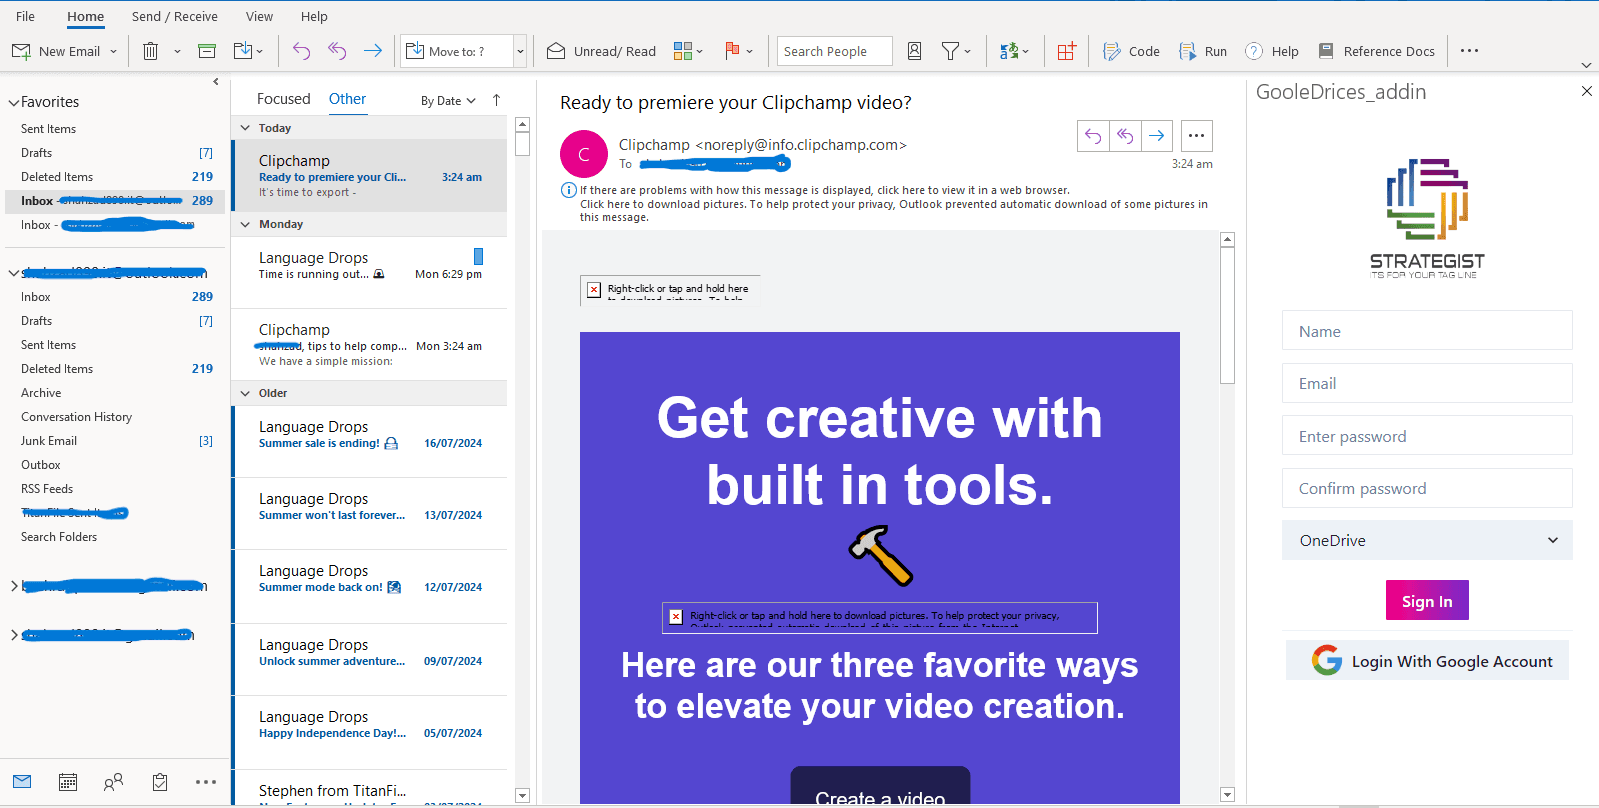The width and height of the screenshot is (1599, 808).
Task: Click Login With Google Account button
Action: pyautogui.click(x=1427, y=660)
